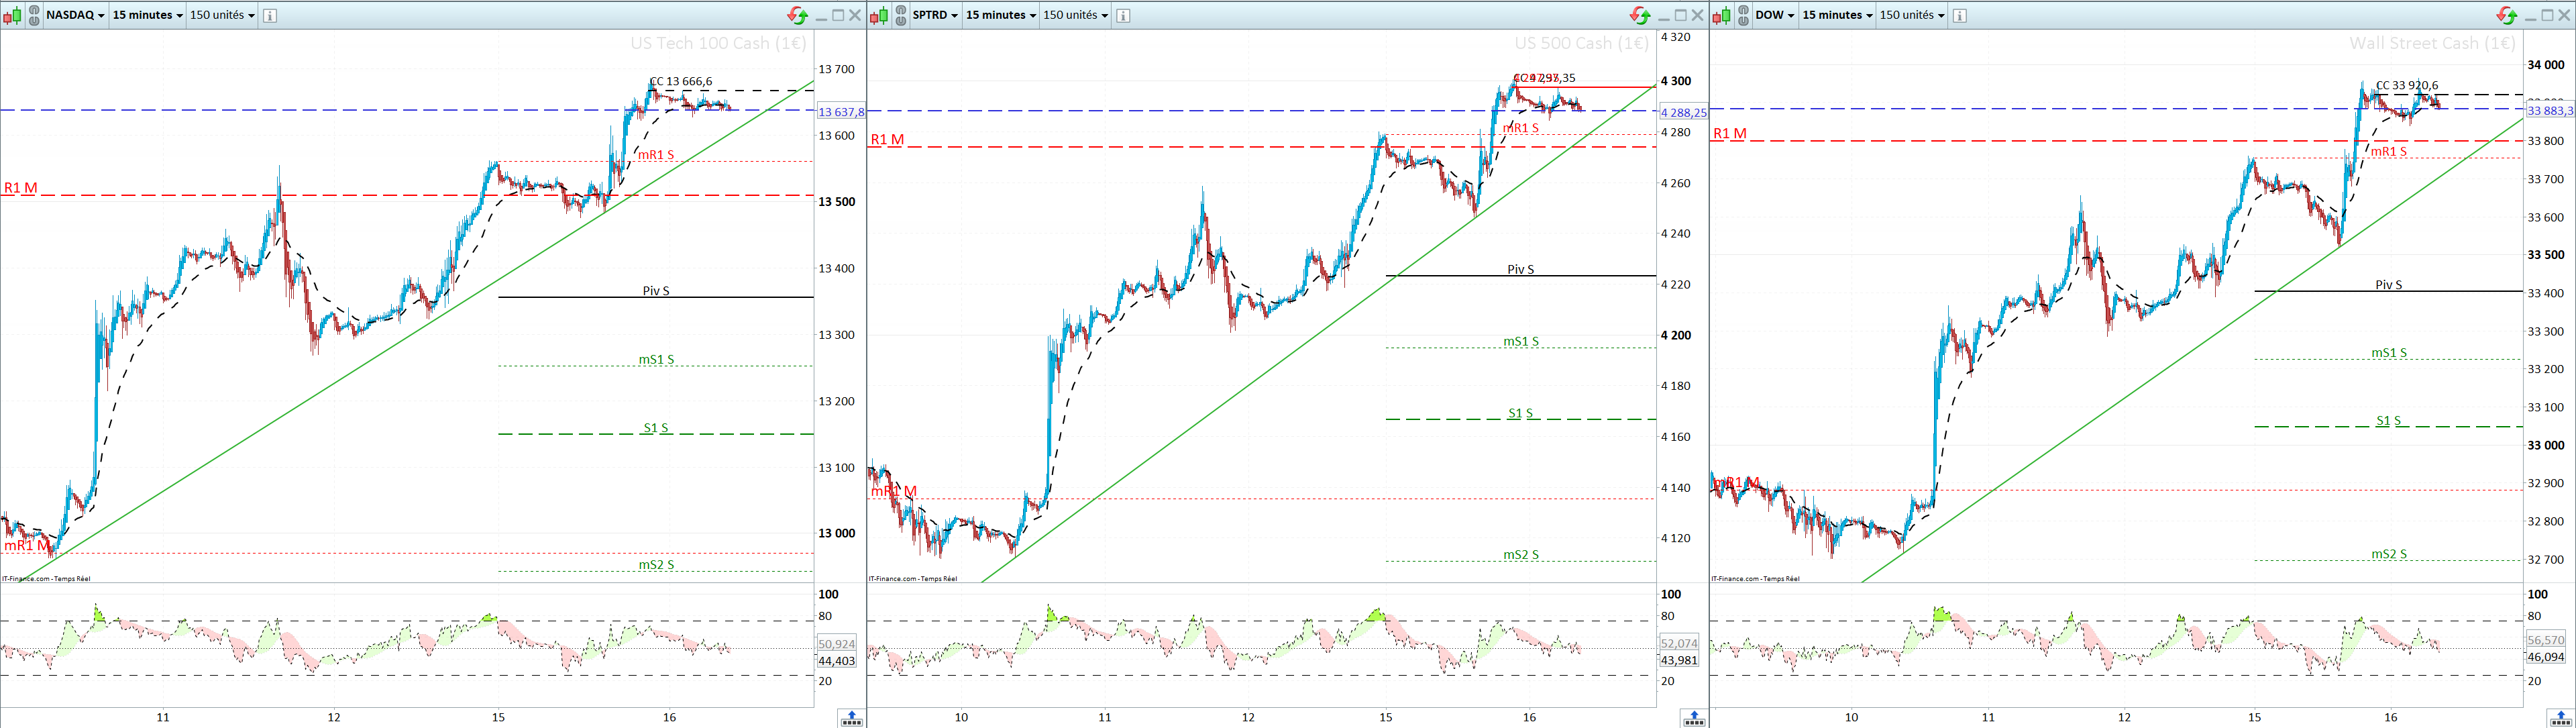Click the 'S1 S' support label on SPTRD chart
Viewport: 2576px width, 728px height.
[x=1520, y=413]
